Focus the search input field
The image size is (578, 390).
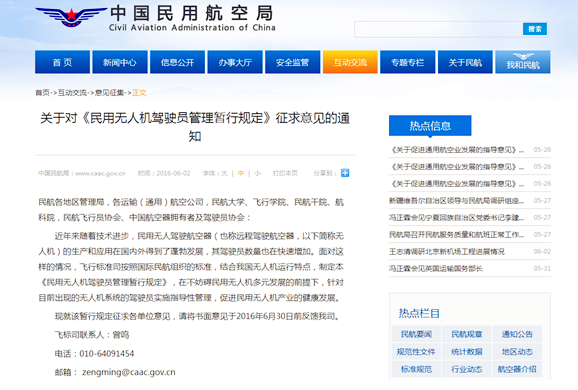[439, 29]
